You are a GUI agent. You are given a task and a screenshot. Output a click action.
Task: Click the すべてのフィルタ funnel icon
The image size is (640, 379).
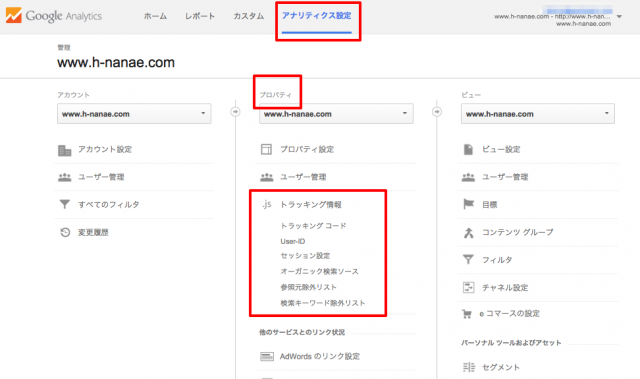(x=64, y=204)
